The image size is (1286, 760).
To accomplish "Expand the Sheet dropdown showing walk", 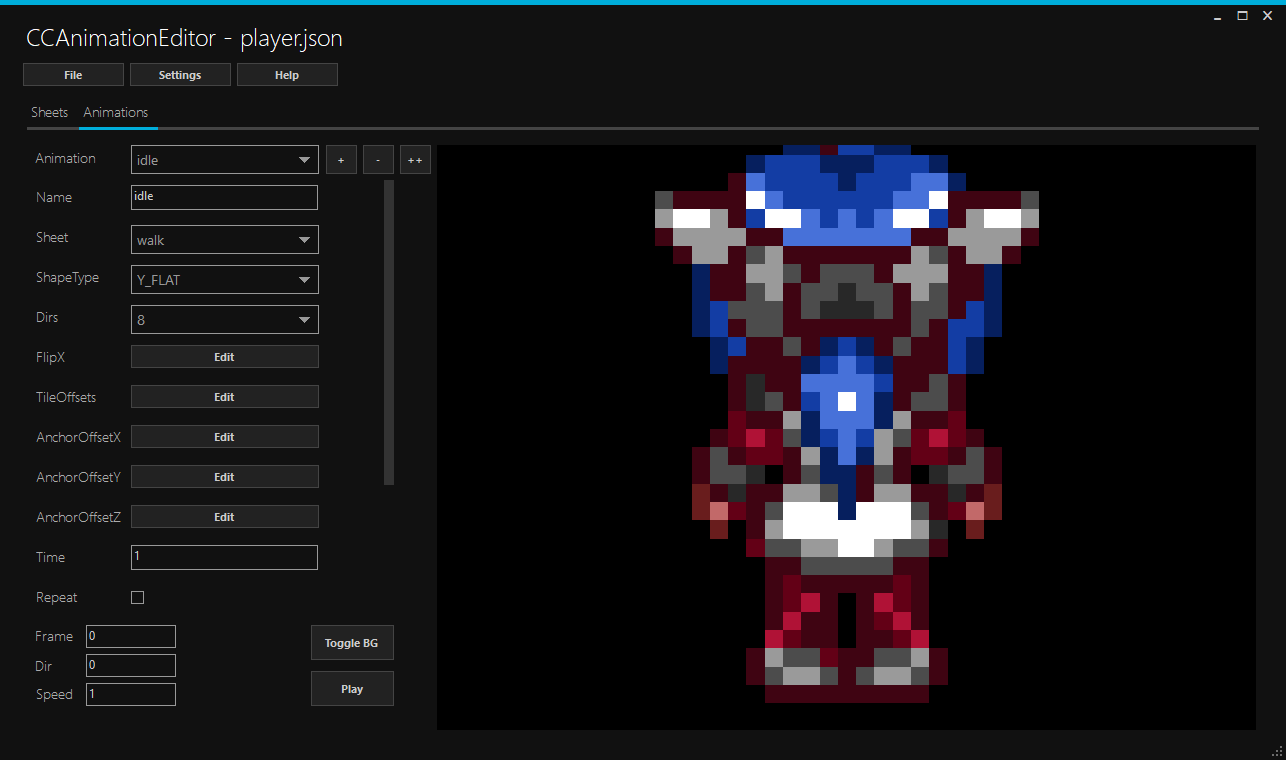I will (x=225, y=240).
